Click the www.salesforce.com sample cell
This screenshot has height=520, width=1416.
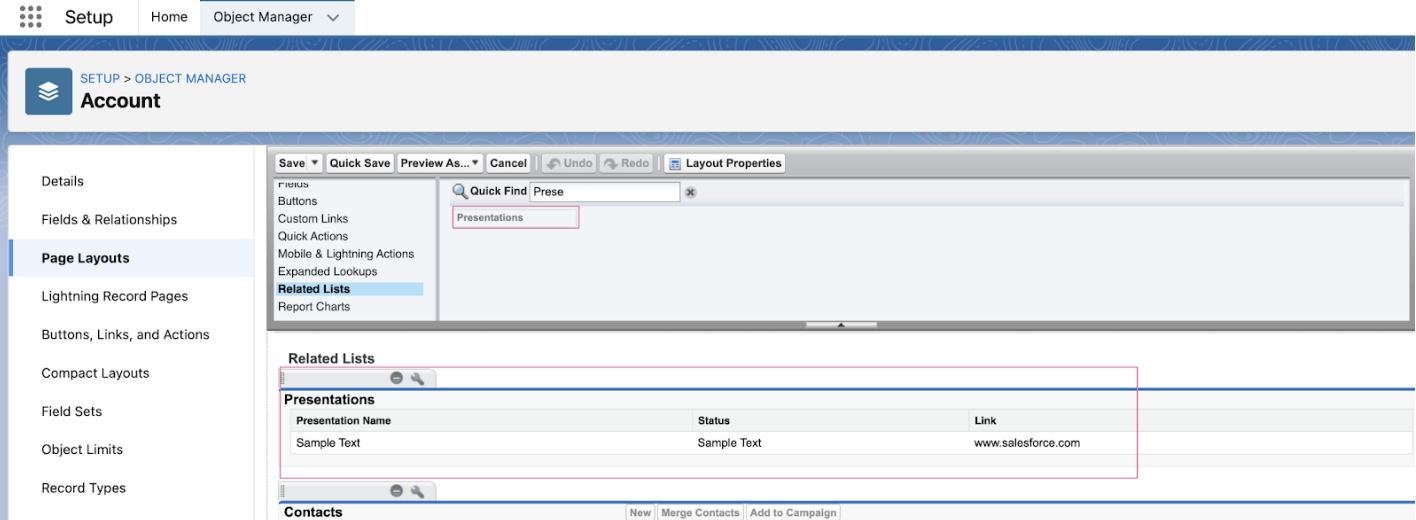pyautogui.click(x=1027, y=442)
